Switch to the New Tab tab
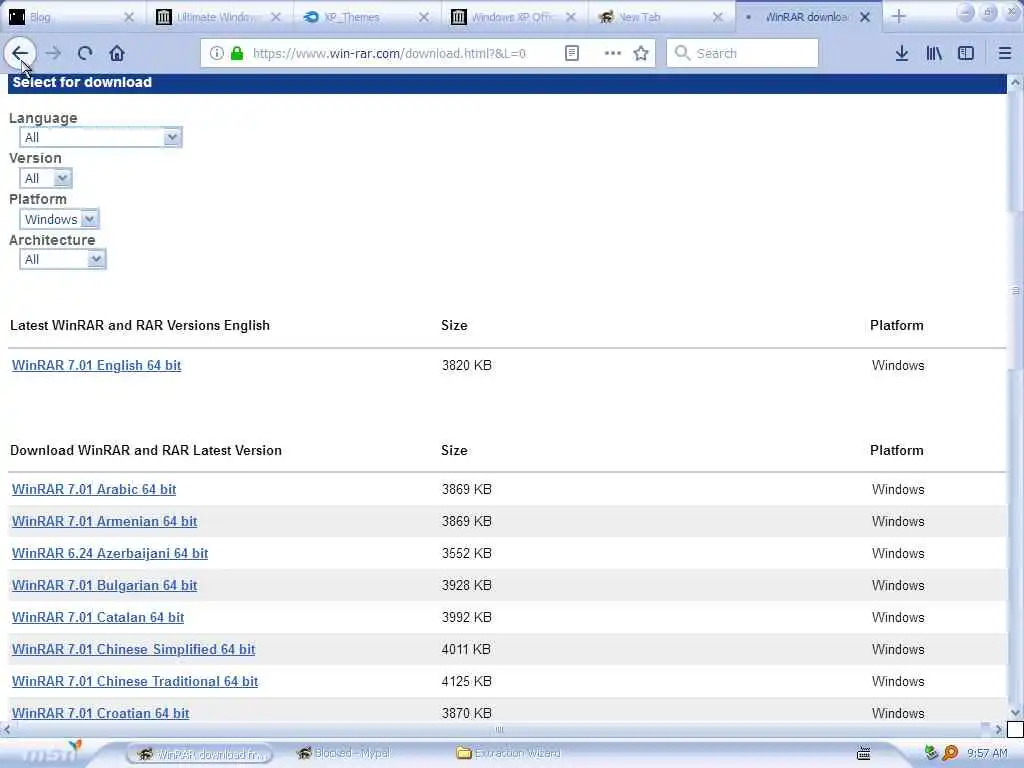 (x=651, y=17)
